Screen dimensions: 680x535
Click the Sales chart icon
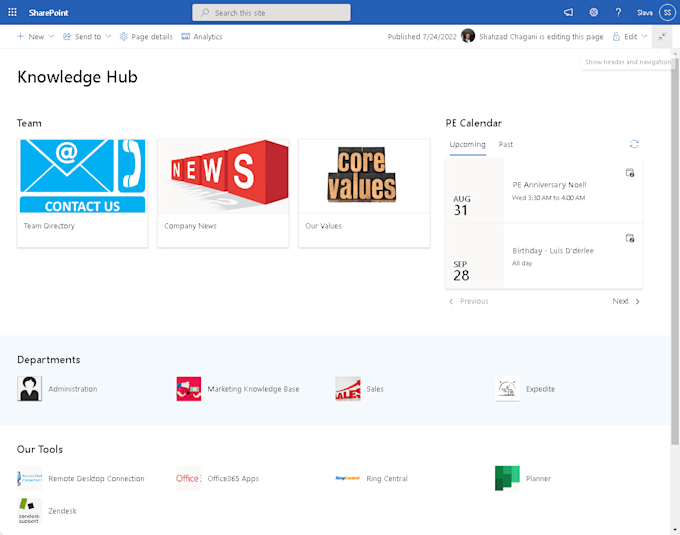pos(348,389)
